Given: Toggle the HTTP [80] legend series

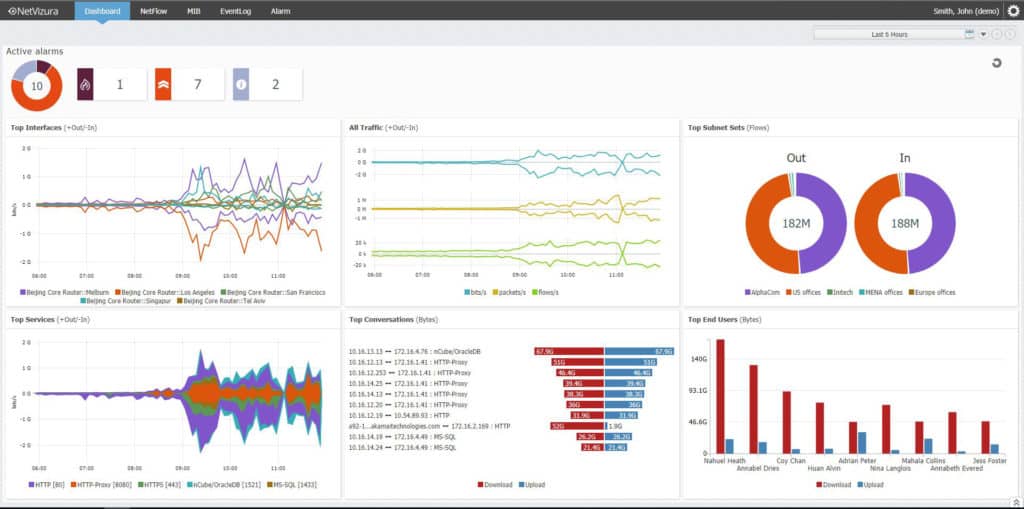Looking at the screenshot, I should click(x=48, y=485).
